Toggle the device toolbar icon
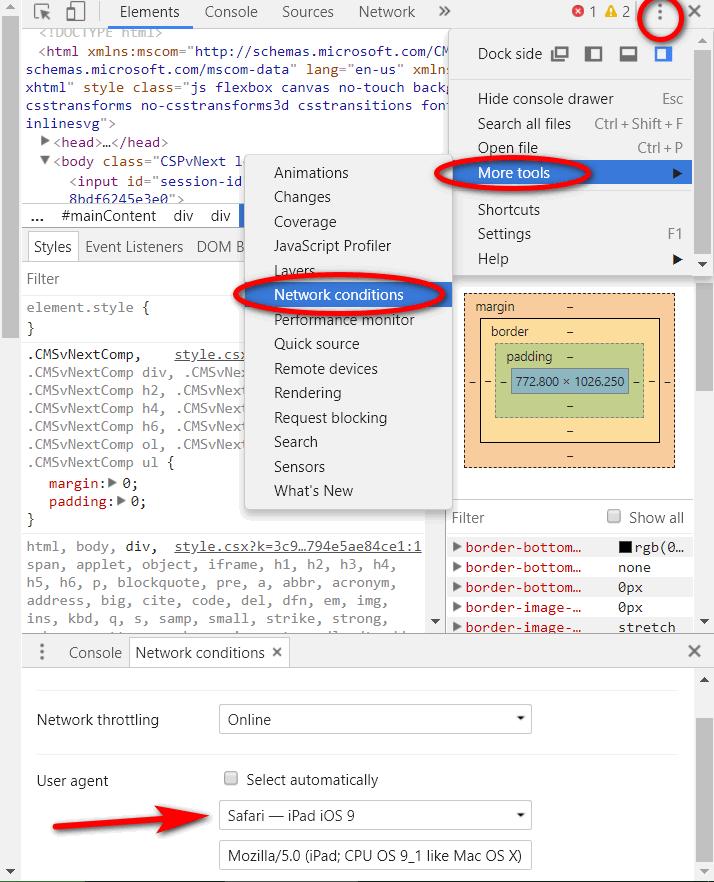Image resolution: width=714 pixels, height=882 pixels. [x=75, y=11]
